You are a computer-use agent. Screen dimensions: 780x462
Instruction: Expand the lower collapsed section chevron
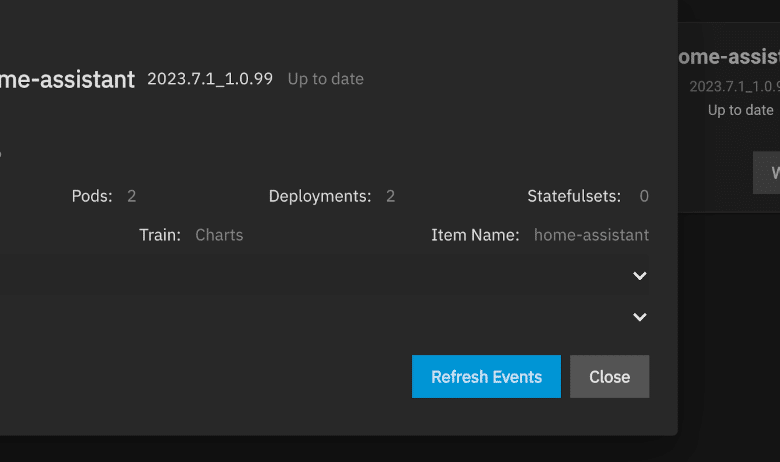click(639, 317)
